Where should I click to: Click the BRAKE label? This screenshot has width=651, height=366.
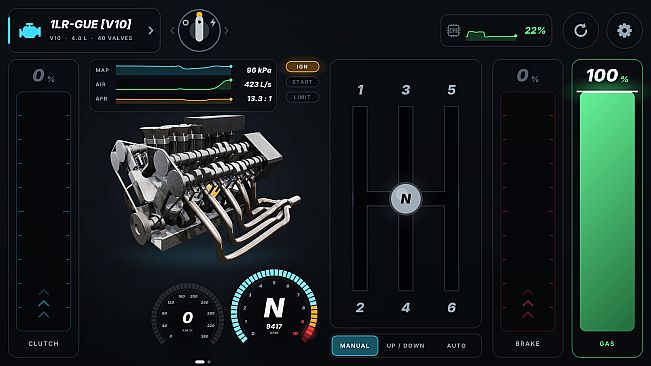(528, 344)
